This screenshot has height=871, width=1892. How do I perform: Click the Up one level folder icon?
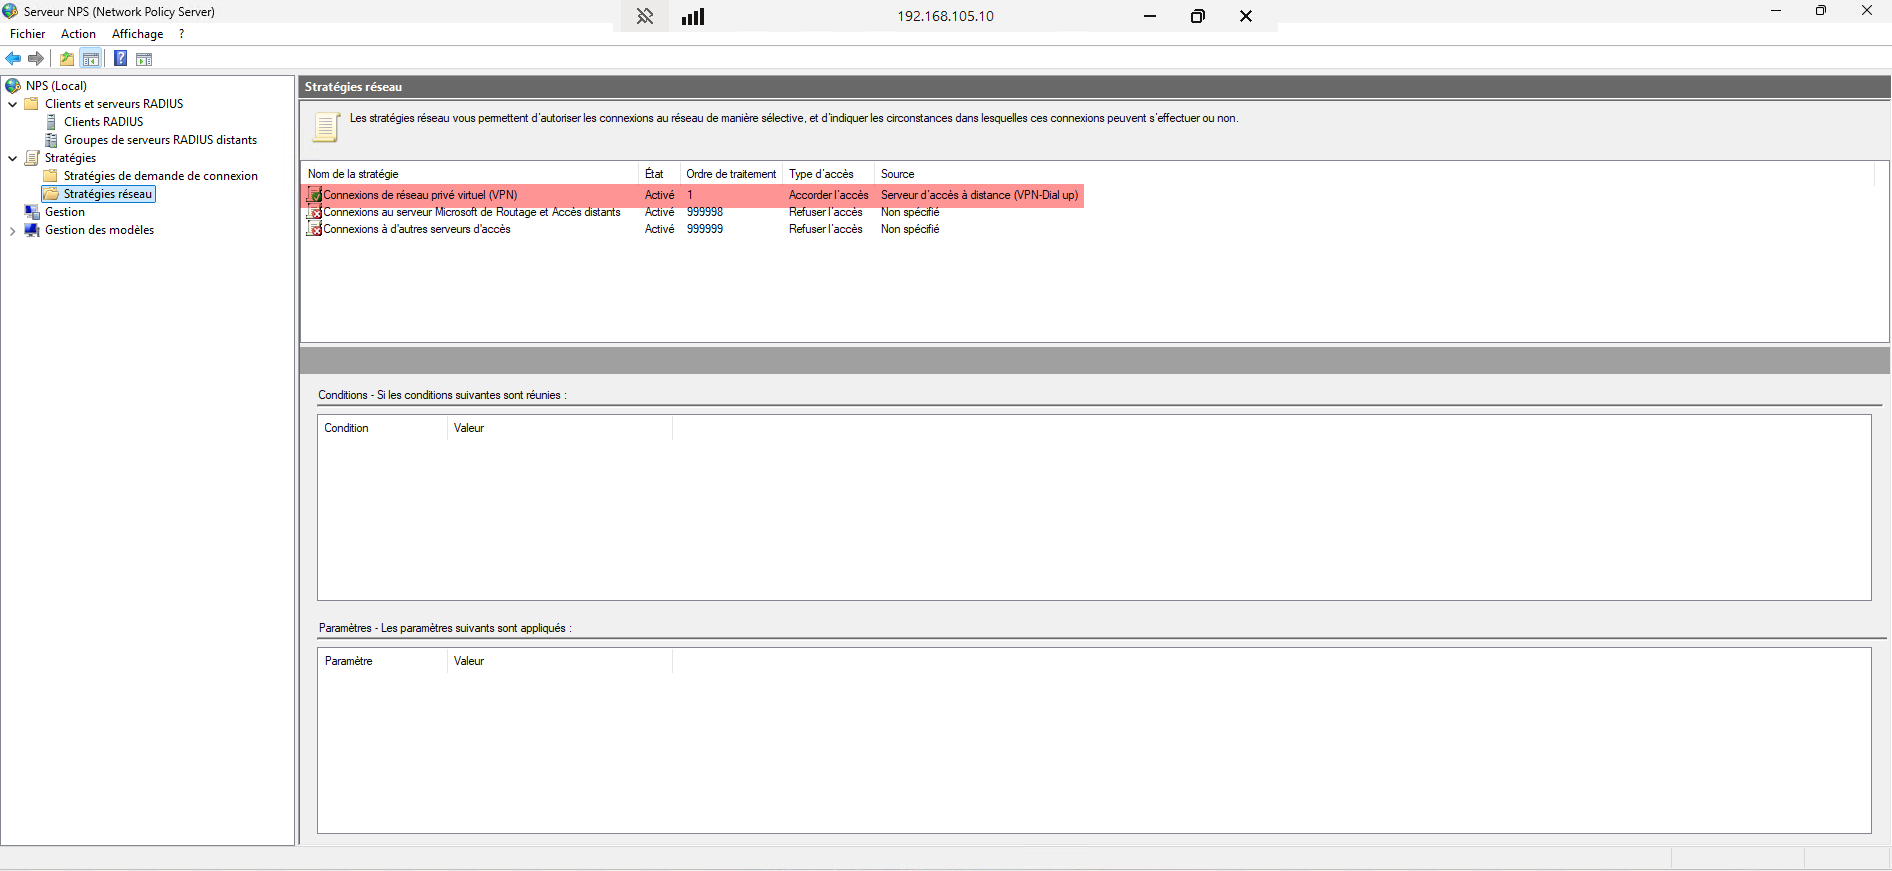point(67,59)
